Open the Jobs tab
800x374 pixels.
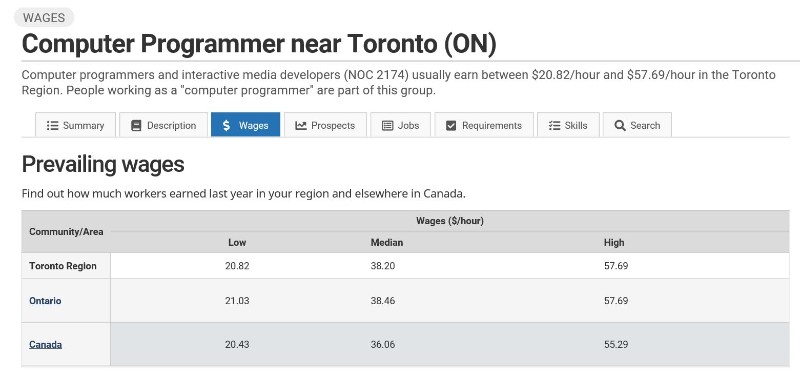click(401, 125)
